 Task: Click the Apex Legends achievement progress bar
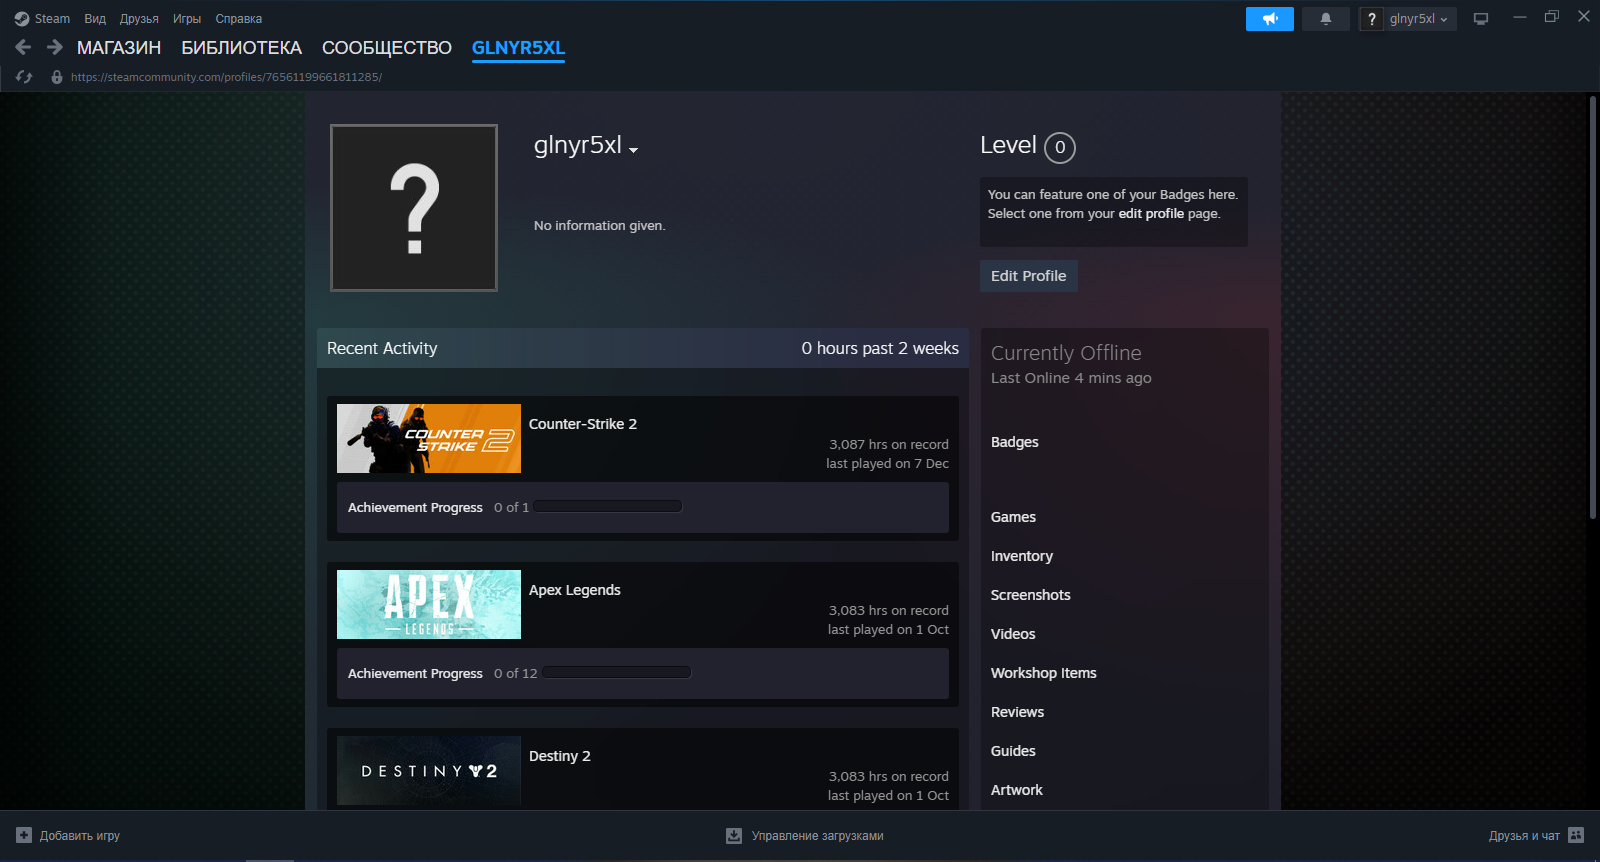(x=616, y=673)
